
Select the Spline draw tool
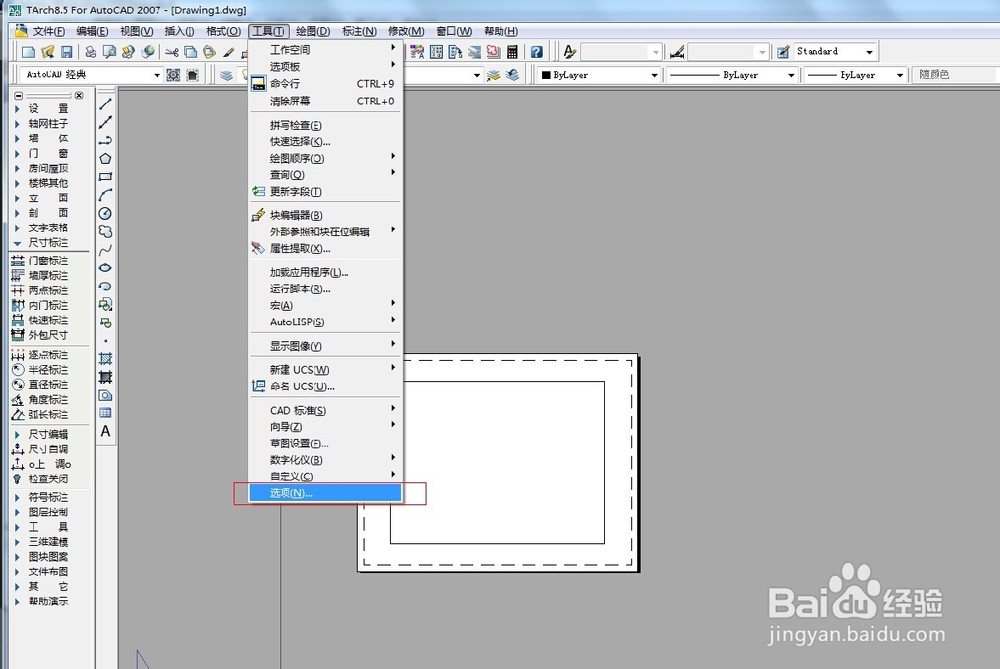[x=106, y=249]
